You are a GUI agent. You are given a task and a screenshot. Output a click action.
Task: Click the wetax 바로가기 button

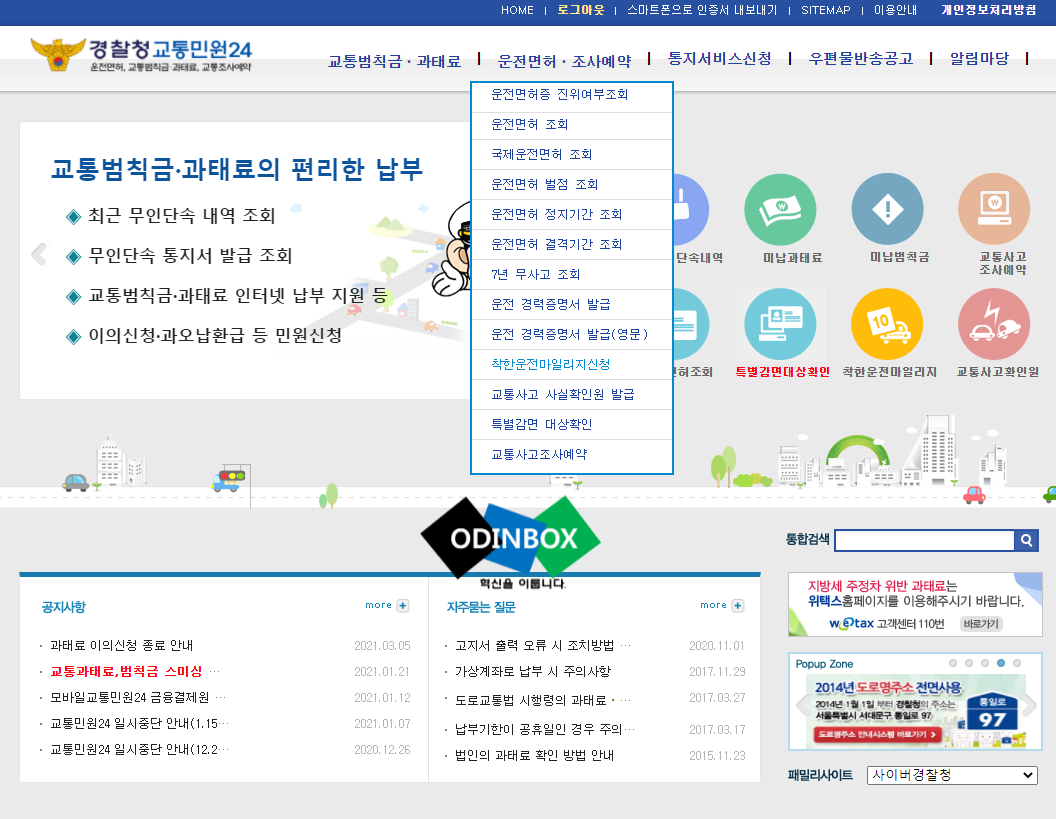pos(981,624)
